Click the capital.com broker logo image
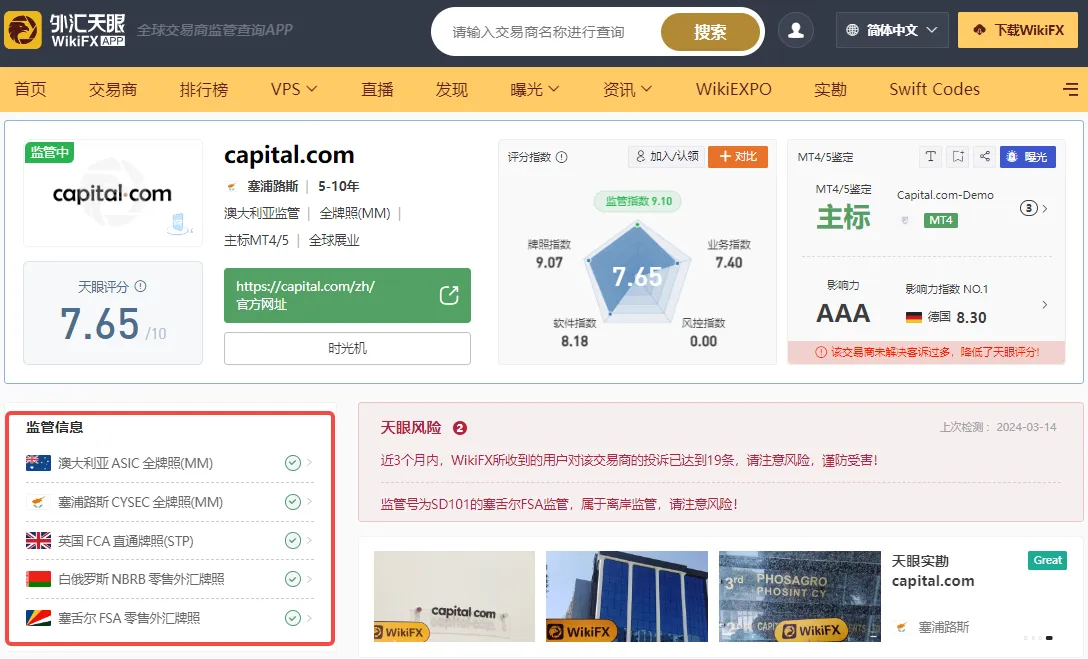1088x659 pixels. [113, 194]
